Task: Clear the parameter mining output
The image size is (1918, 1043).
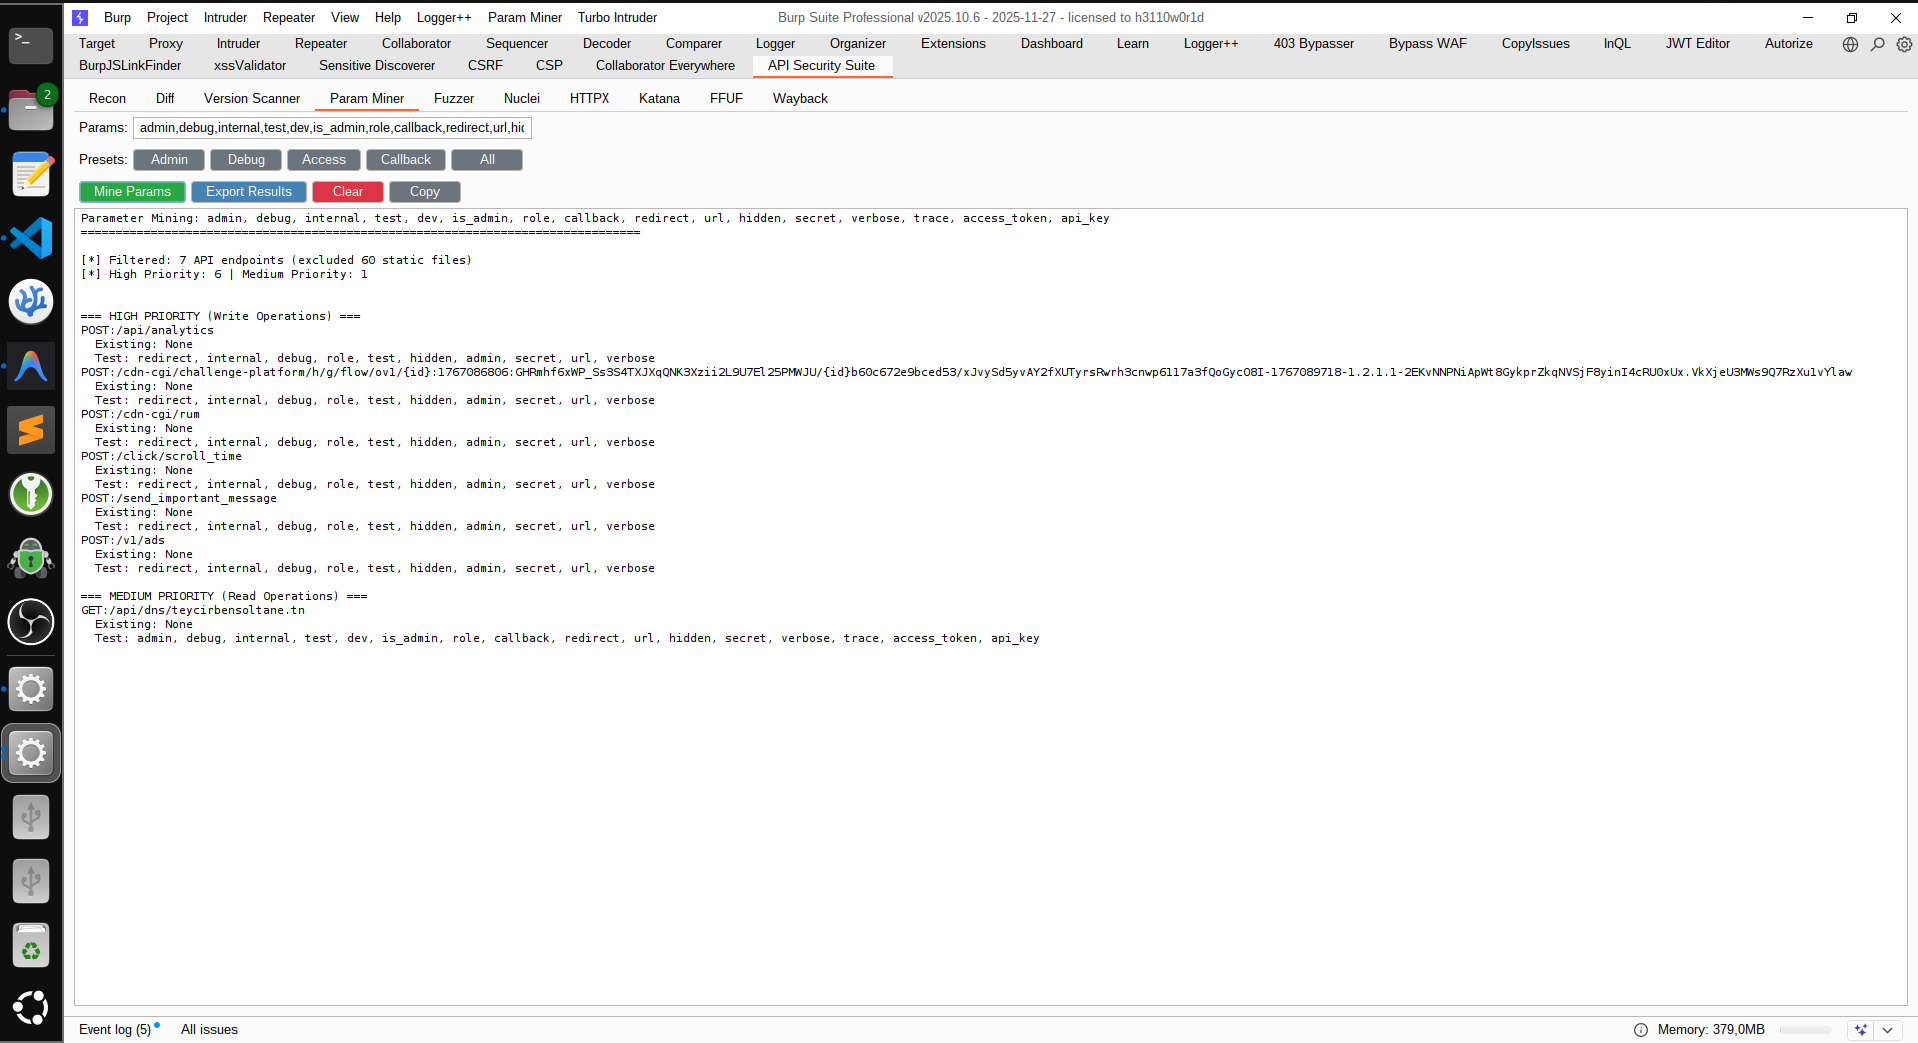Action: click(346, 191)
